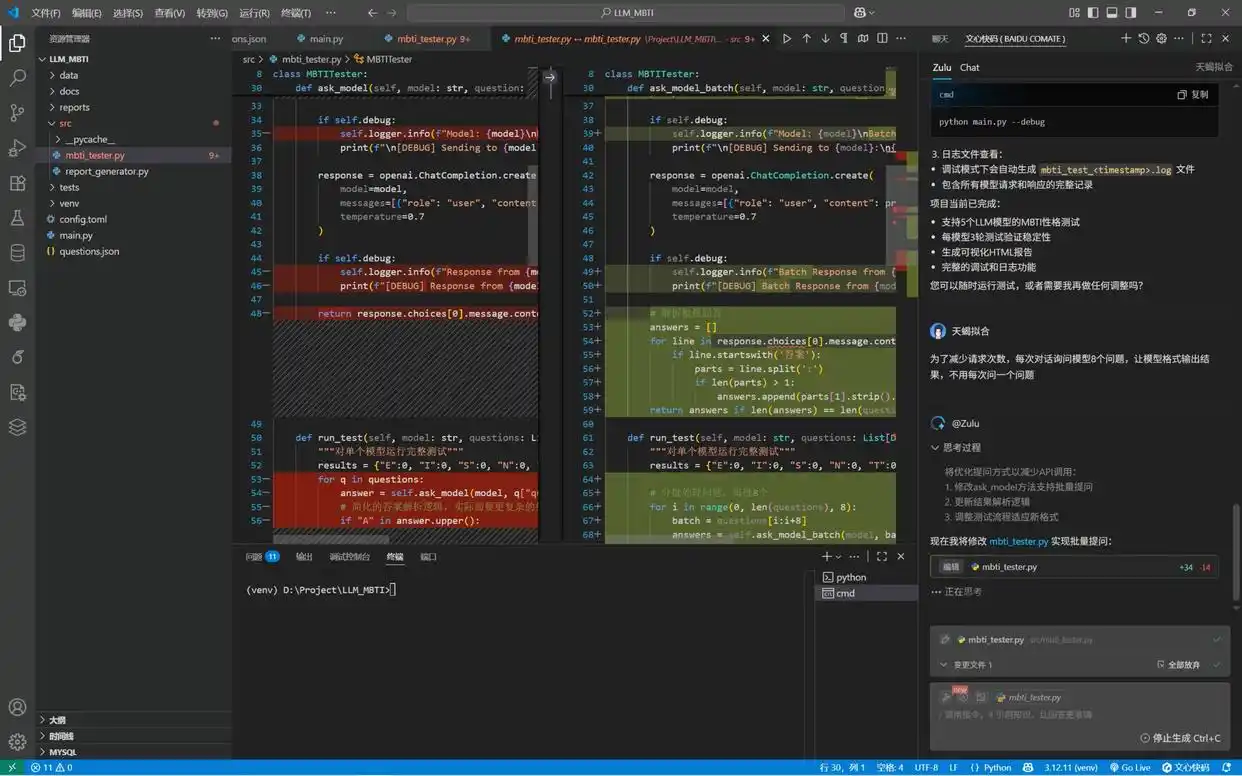This screenshot has height=776, width=1242.
Task: Toggle the primary side bar layout button
Action: pyautogui.click(x=1092, y=13)
